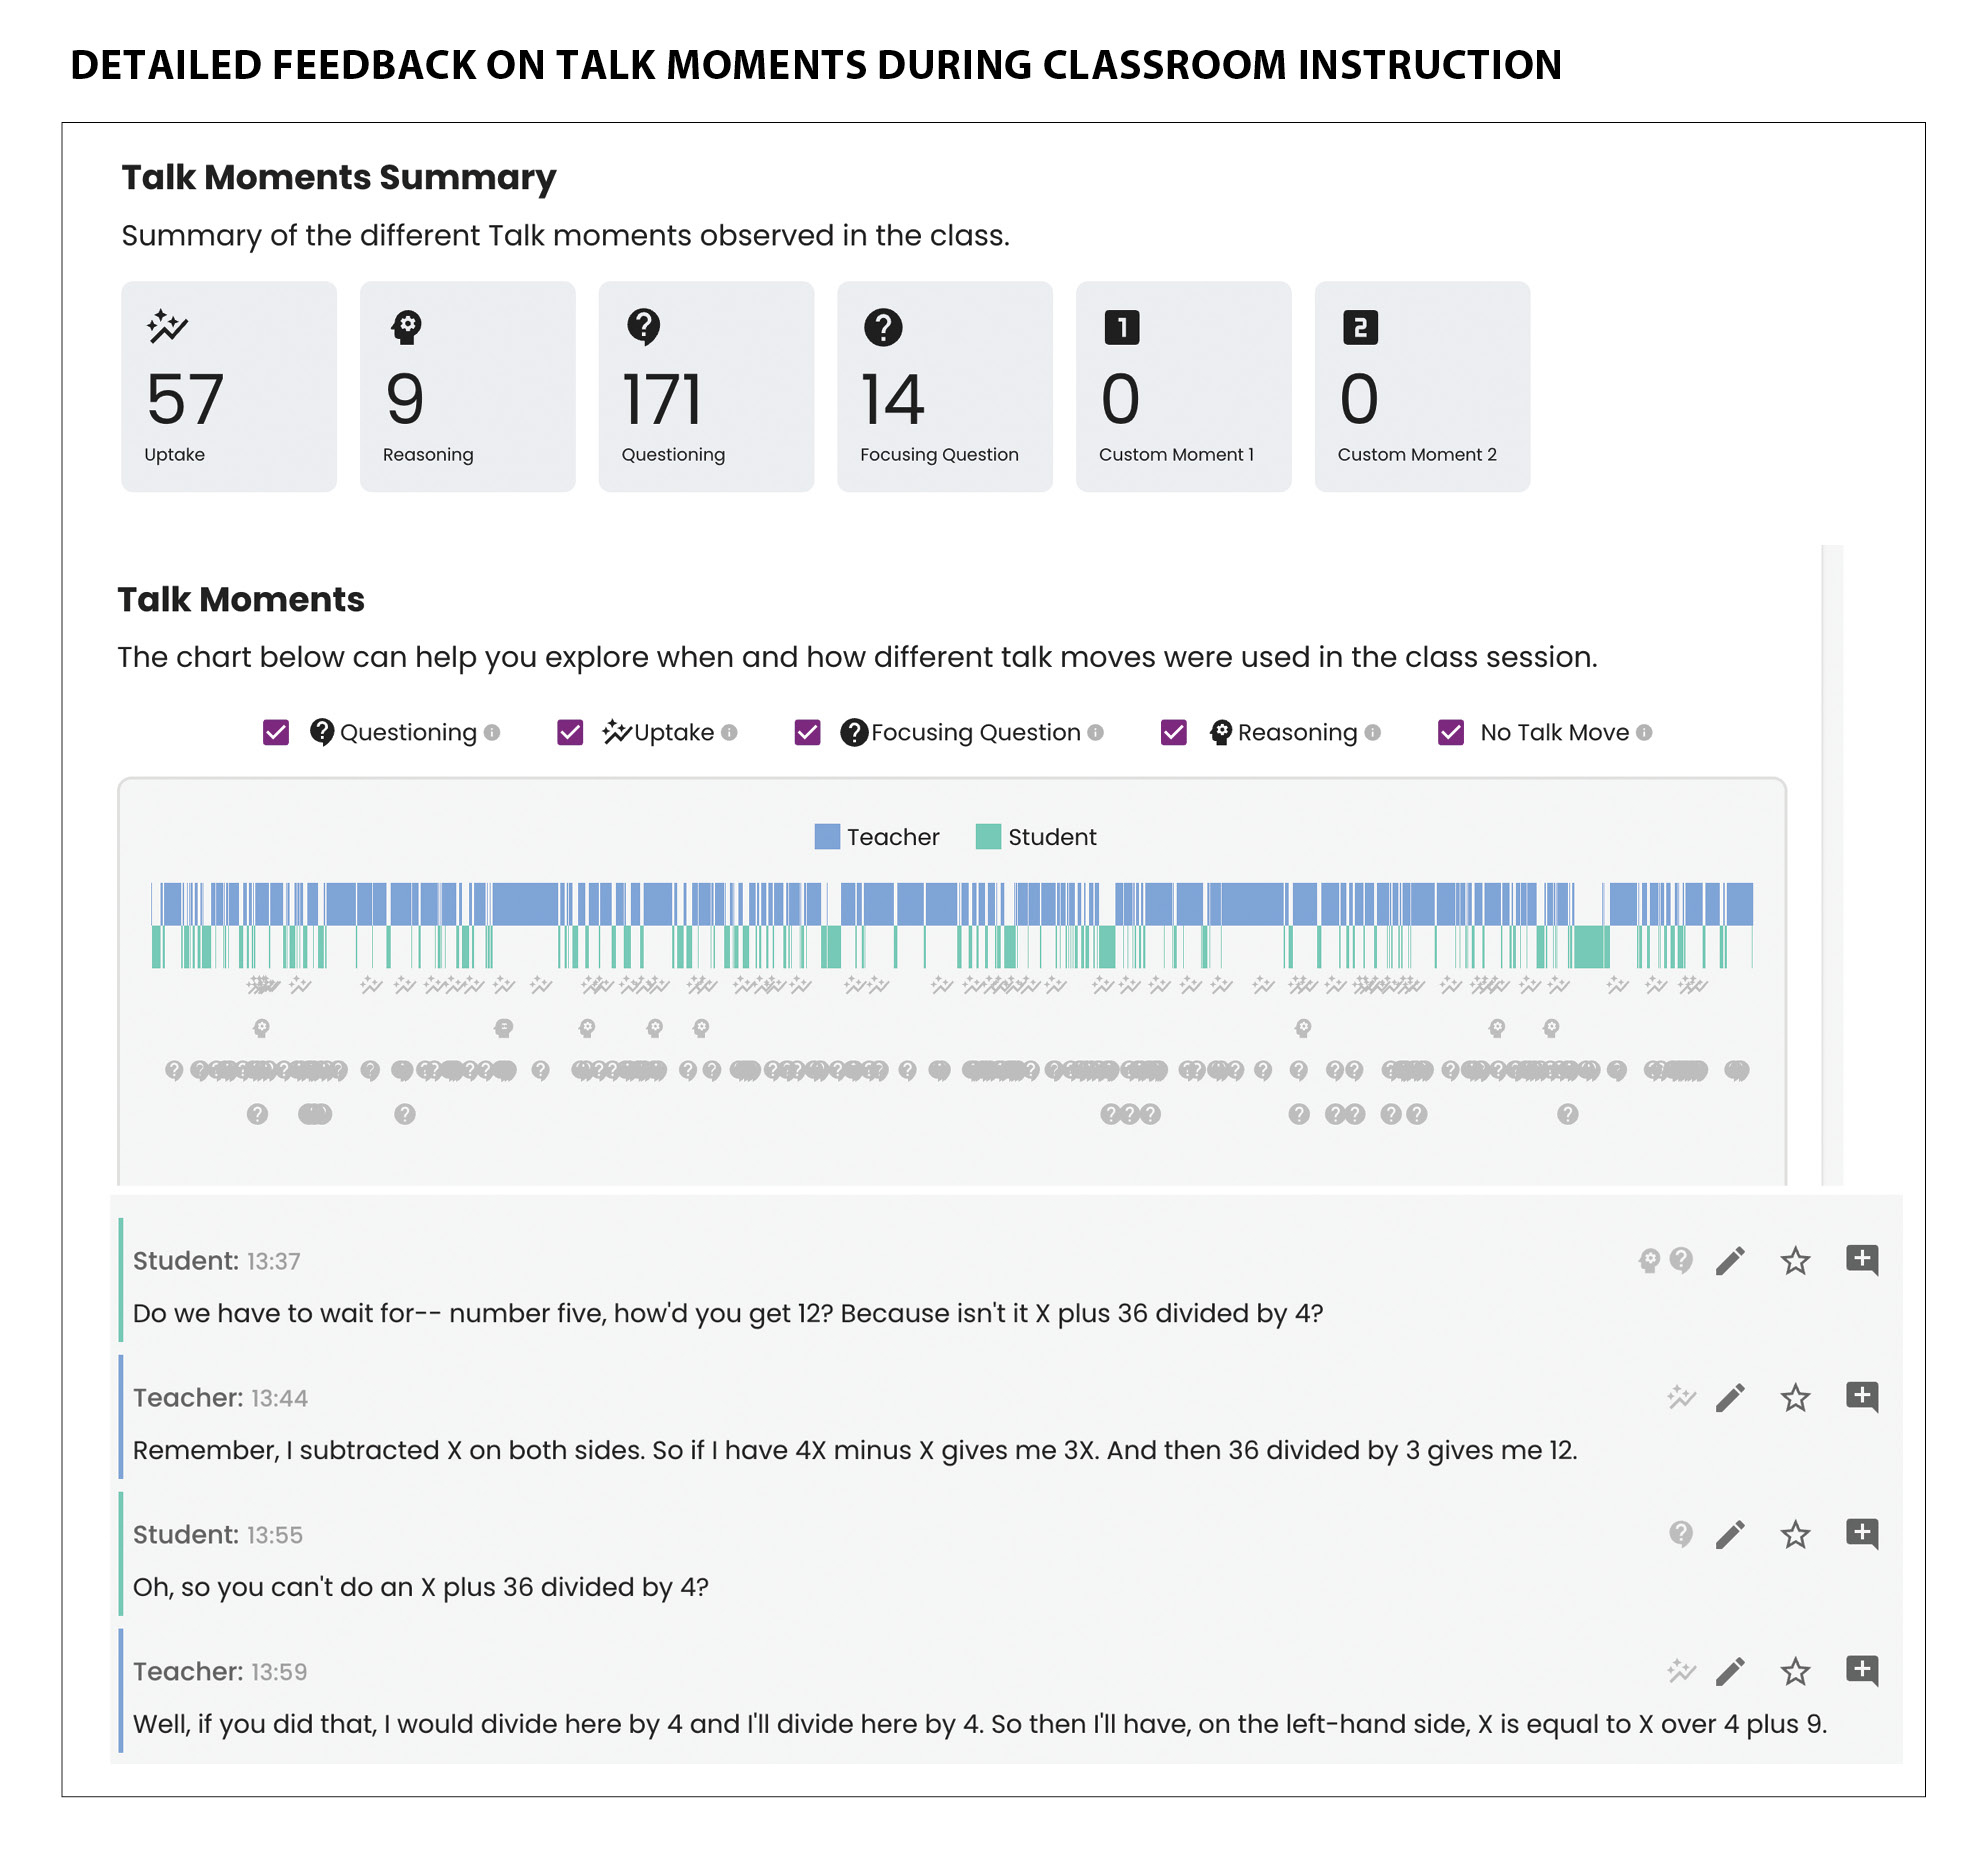Star the Teacher 13:59 transcript entry
Viewport: 1984px width, 1854px height.
click(x=1795, y=1671)
